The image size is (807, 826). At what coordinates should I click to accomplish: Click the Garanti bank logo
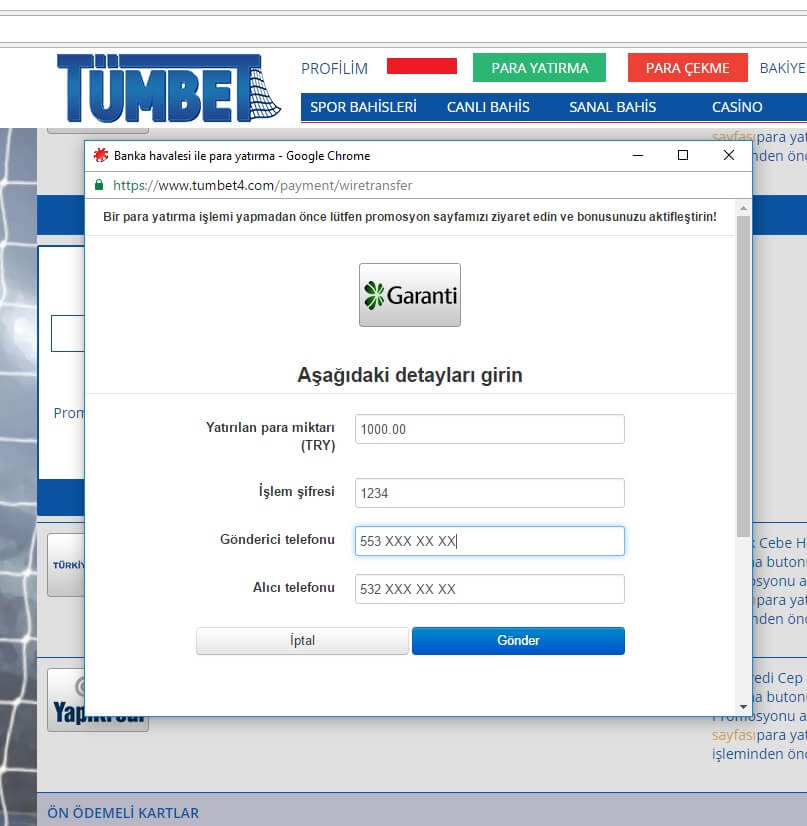(409, 294)
